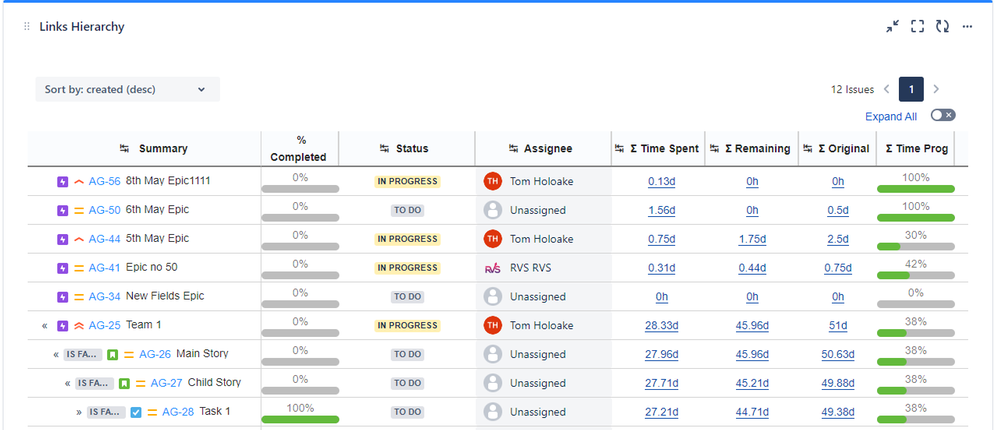This screenshot has height=430, width=999.
Task: Go to next page arrow
Action: click(936, 89)
